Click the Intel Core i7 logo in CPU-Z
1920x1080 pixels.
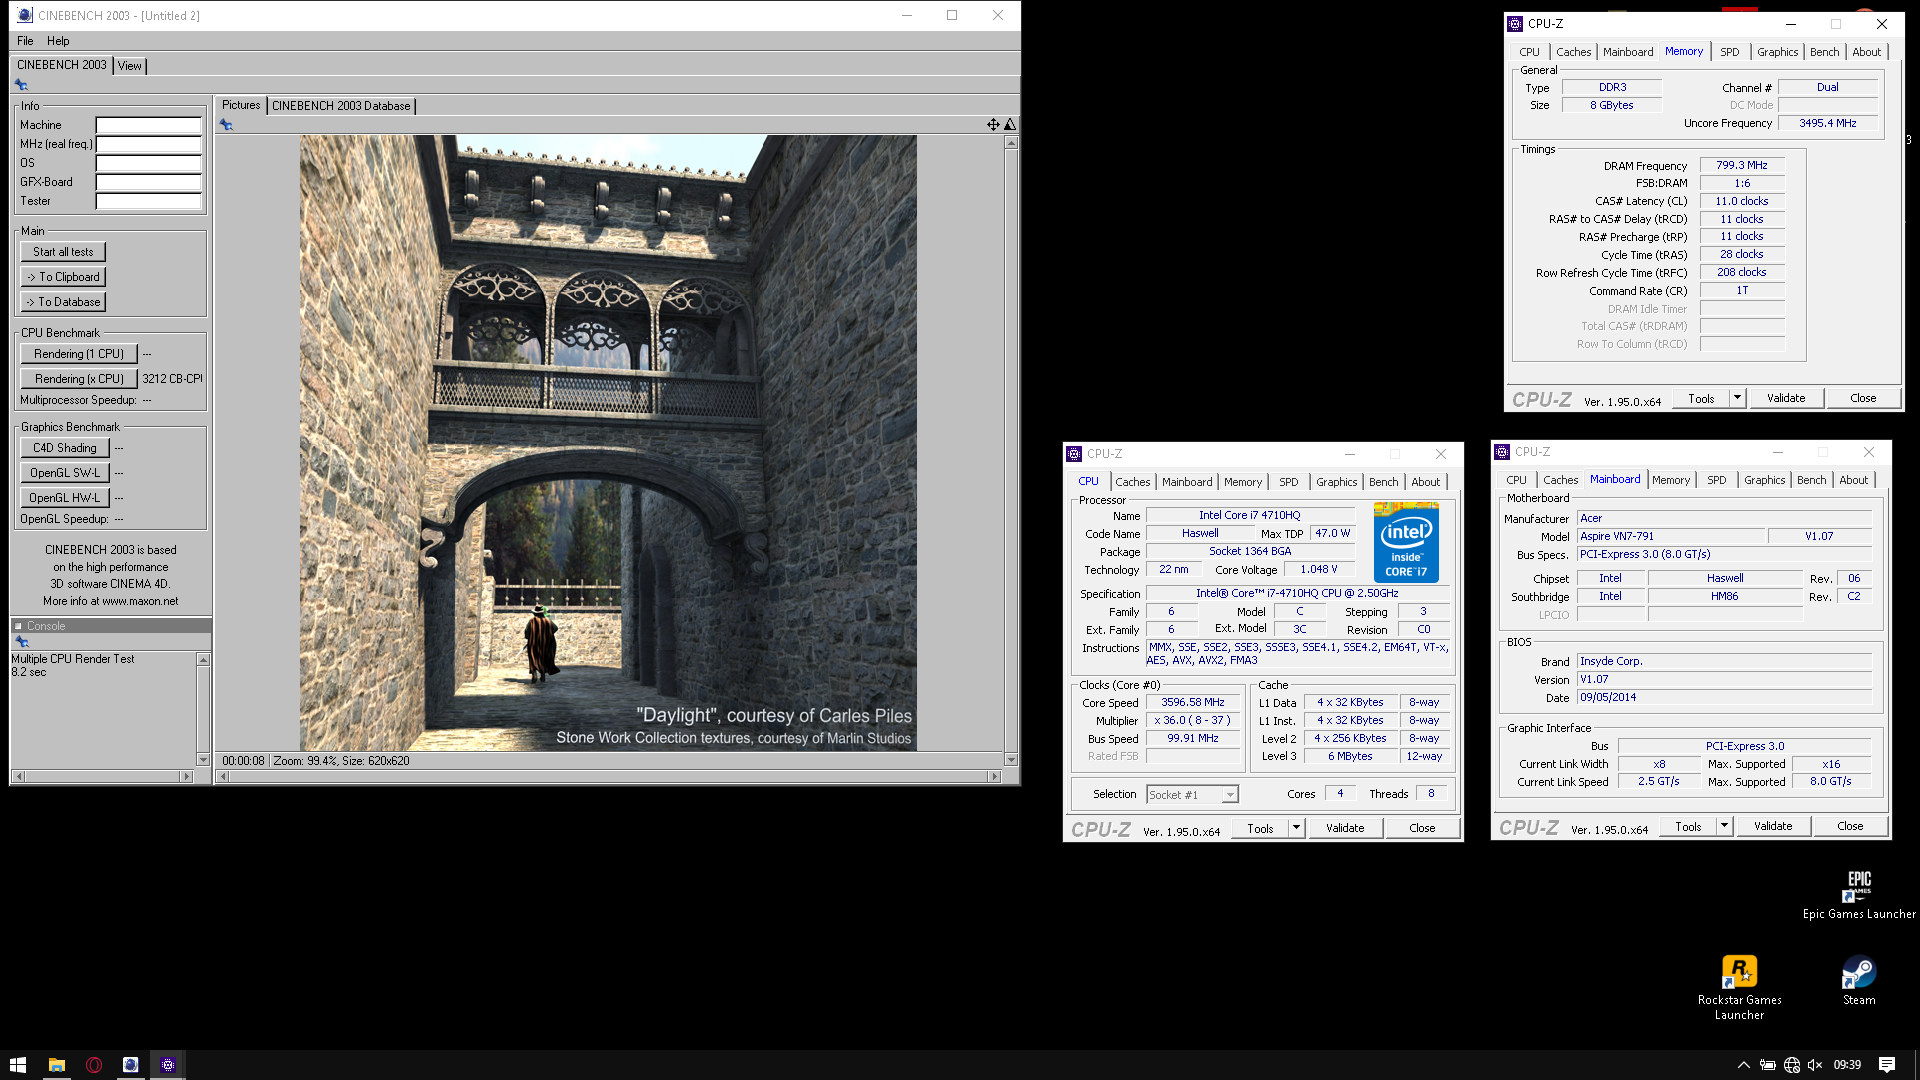[1406, 542]
